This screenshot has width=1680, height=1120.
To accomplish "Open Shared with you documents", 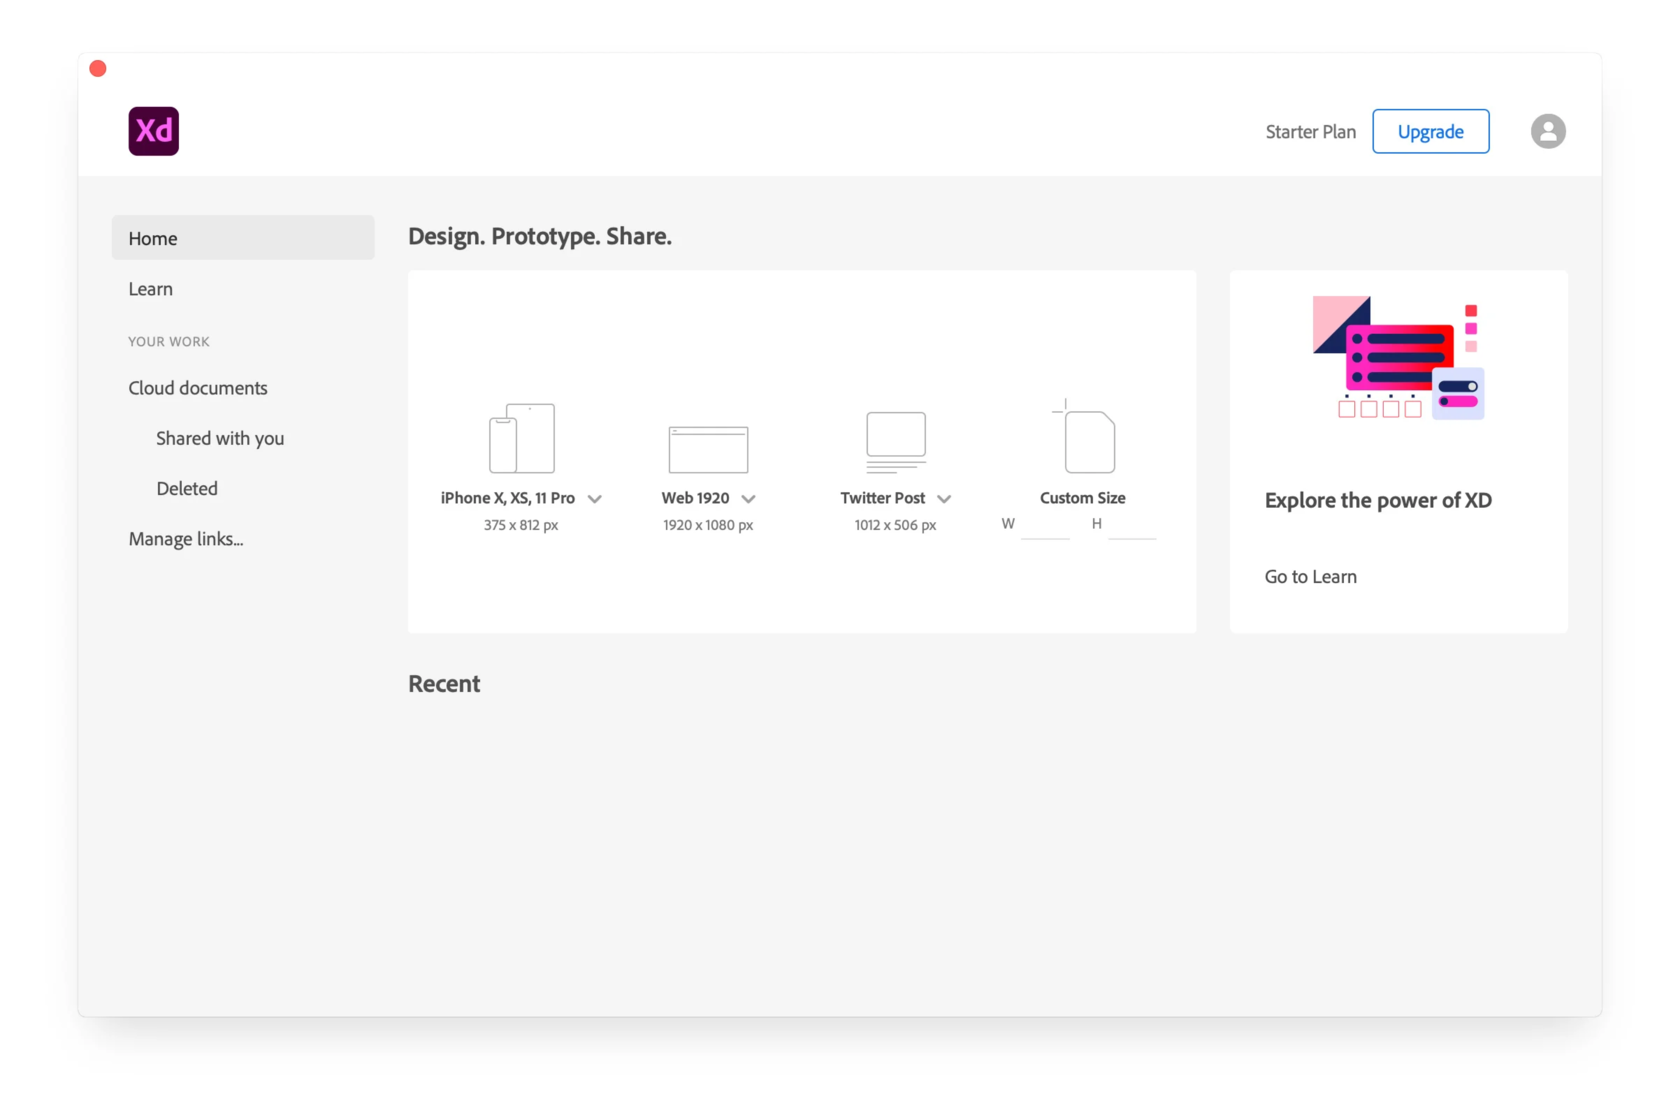I will [219, 438].
